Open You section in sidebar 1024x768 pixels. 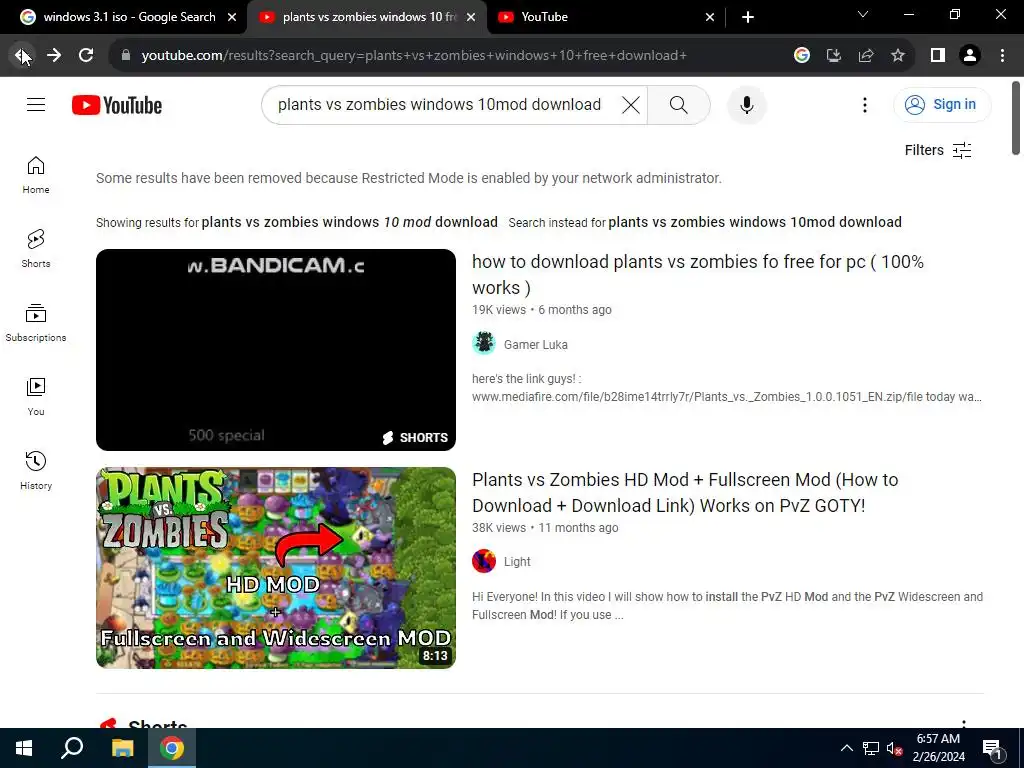click(36, 397)
